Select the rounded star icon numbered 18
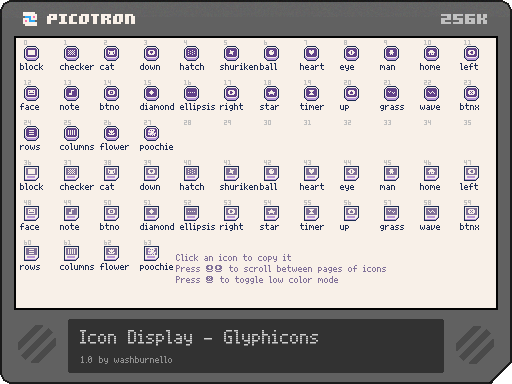This screenshot has width=512, height=384. pos(271,93)
